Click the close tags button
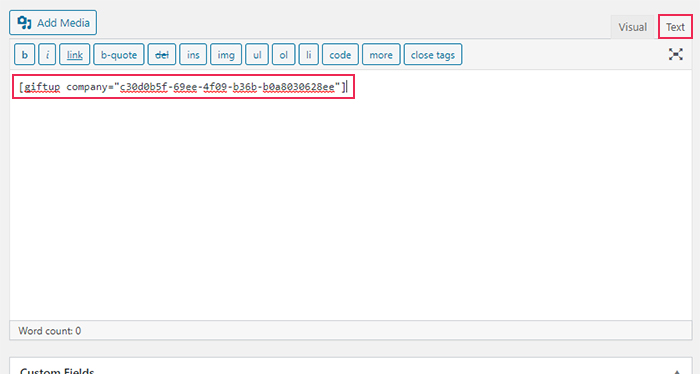The height and width of the screenshot is (374, 700). click(x=433, y=54)
